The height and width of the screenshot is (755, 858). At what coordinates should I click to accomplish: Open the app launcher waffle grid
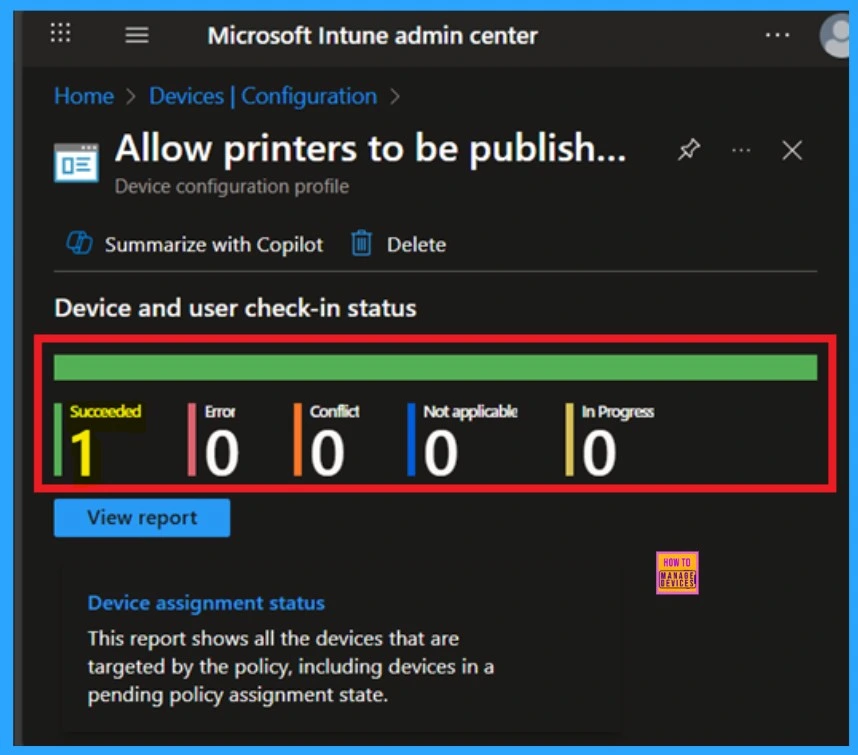tap(60, 33)
